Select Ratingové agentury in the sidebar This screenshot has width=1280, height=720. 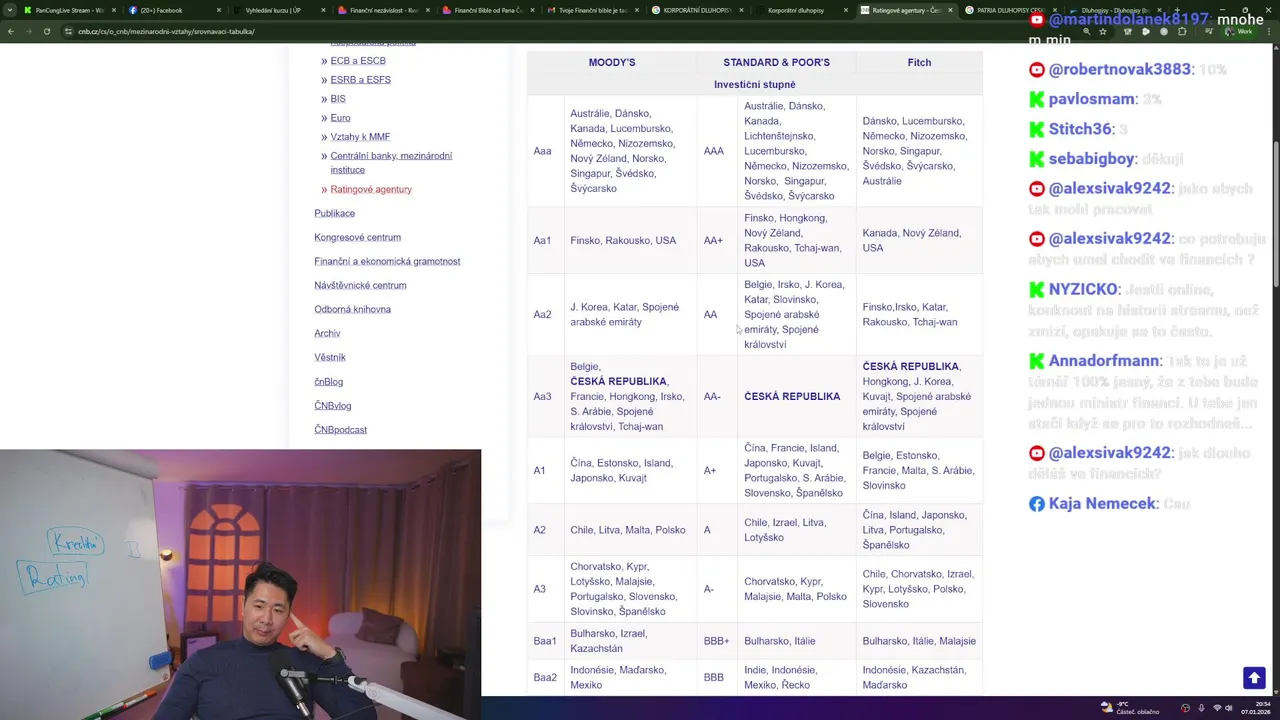tap(371, 189)
